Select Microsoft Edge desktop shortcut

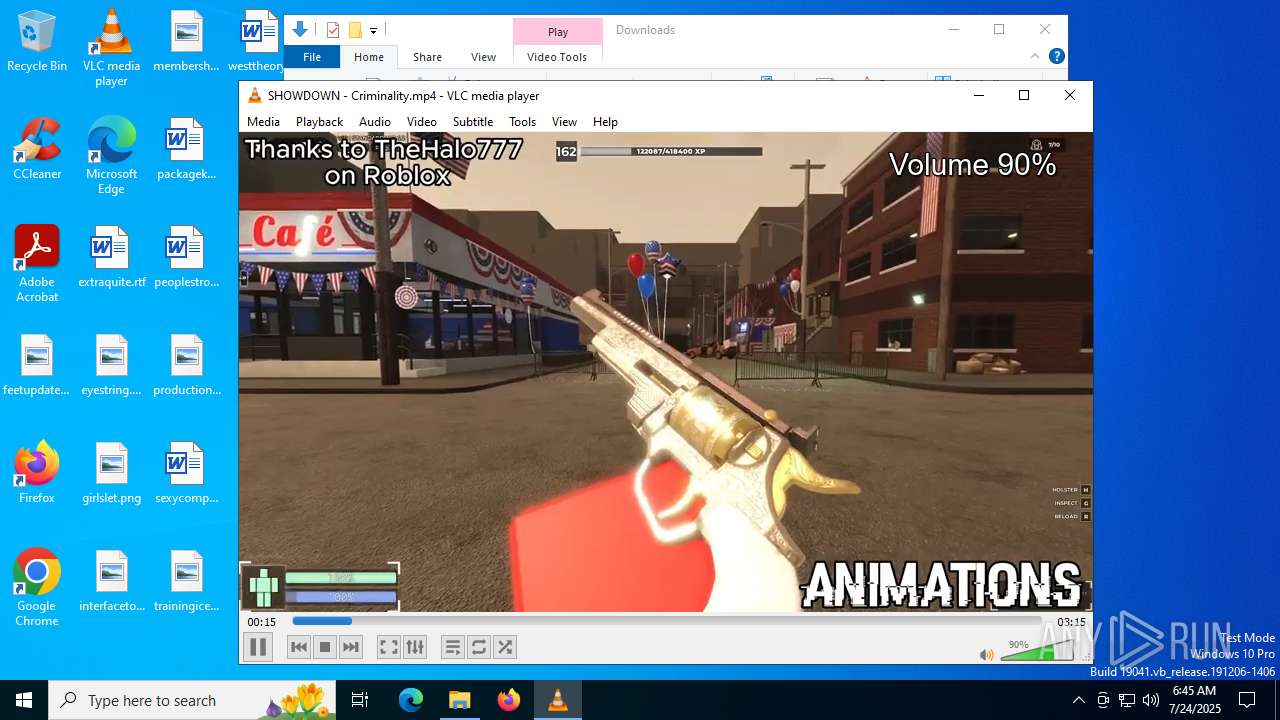tap(111, 156)
